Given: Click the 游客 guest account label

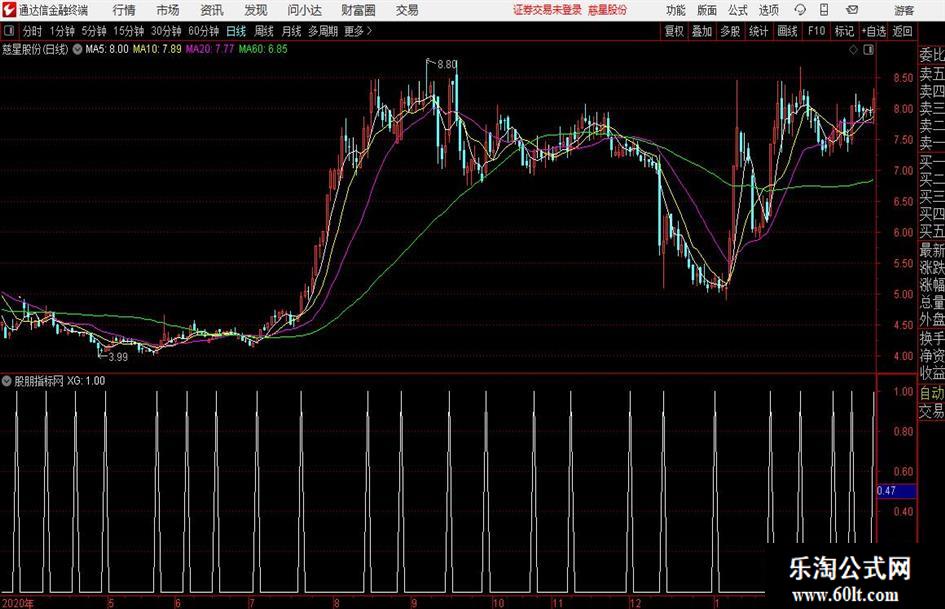Looking at the screenshot, I should (904, 10).
